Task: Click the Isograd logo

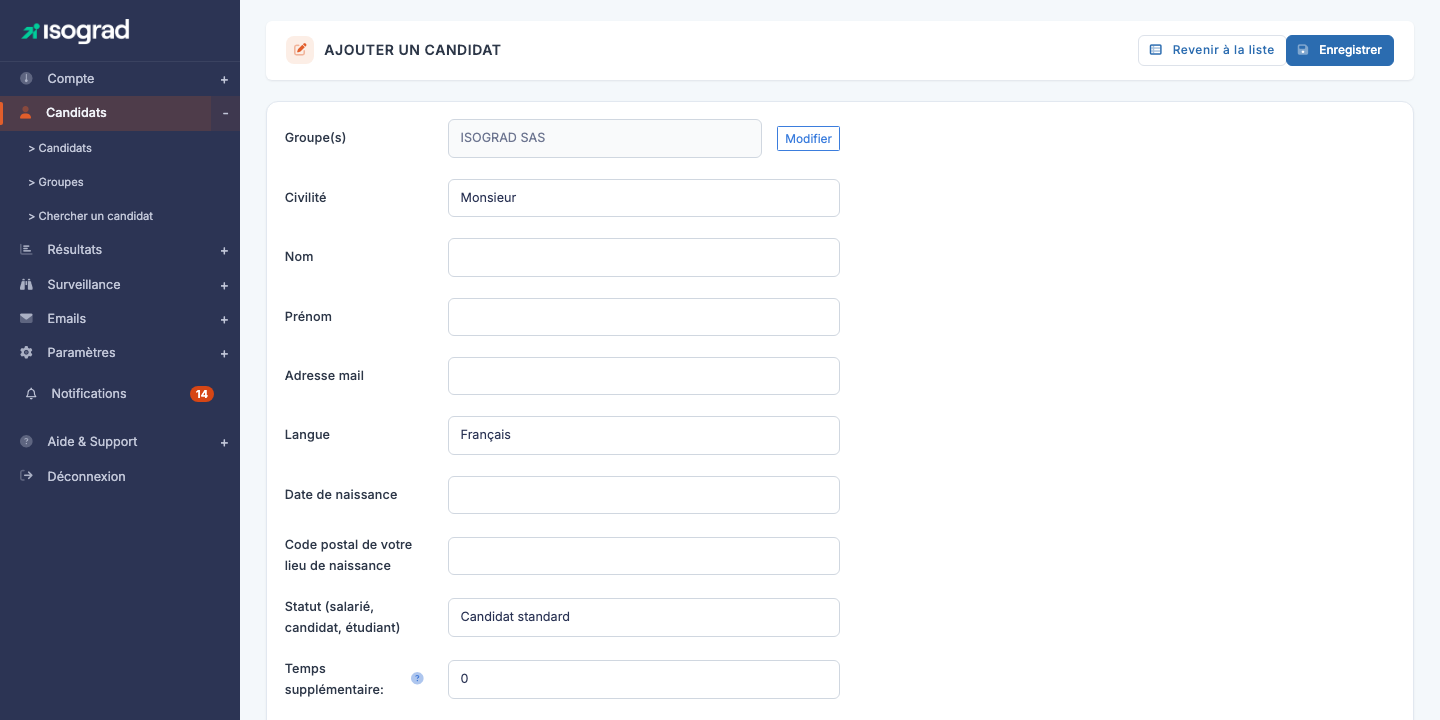Action: [76, 31]
